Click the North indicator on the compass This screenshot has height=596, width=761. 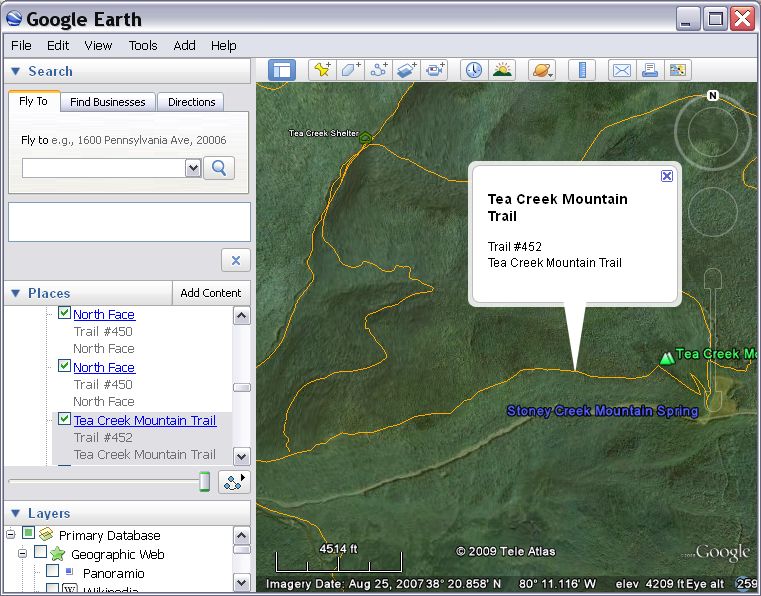(712, 96)
